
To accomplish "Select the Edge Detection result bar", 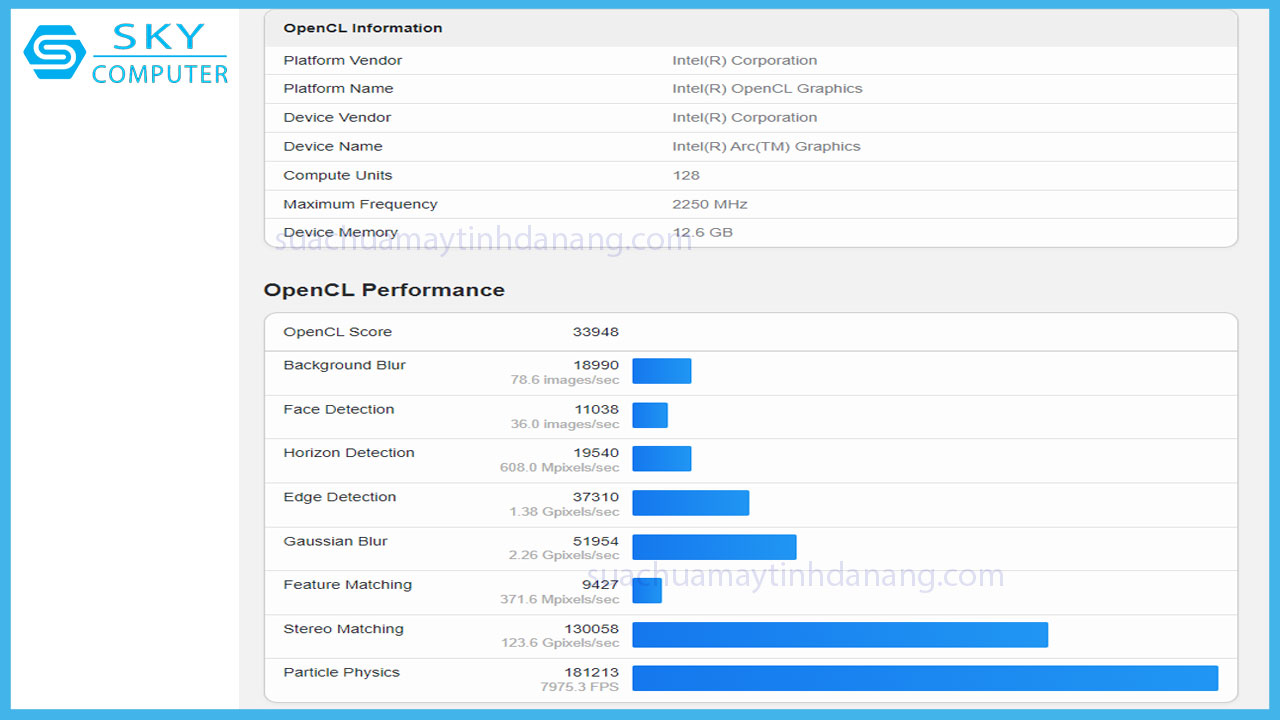I will [690, 502].
